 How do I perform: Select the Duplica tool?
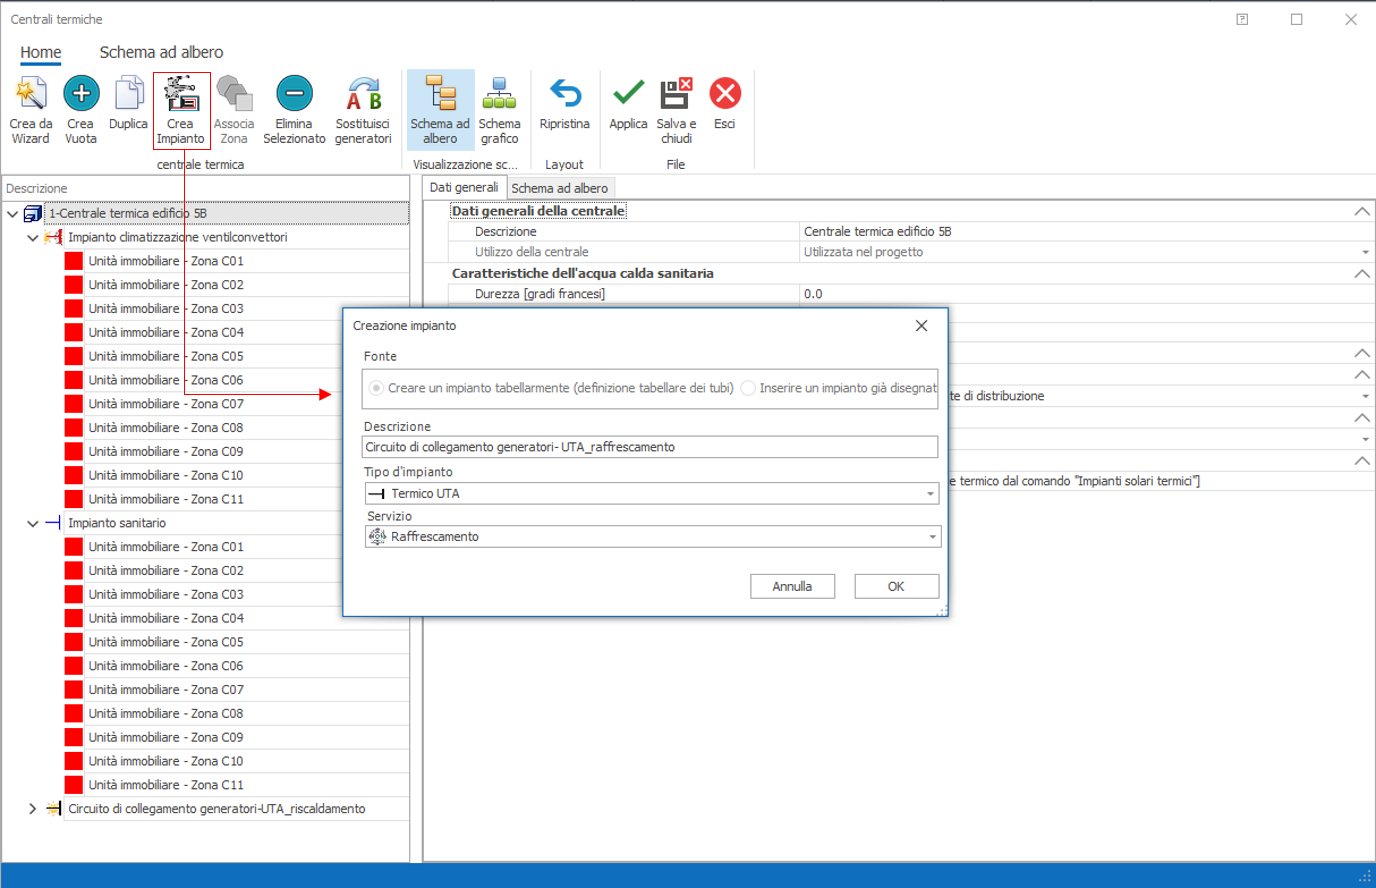click(128, 95)
